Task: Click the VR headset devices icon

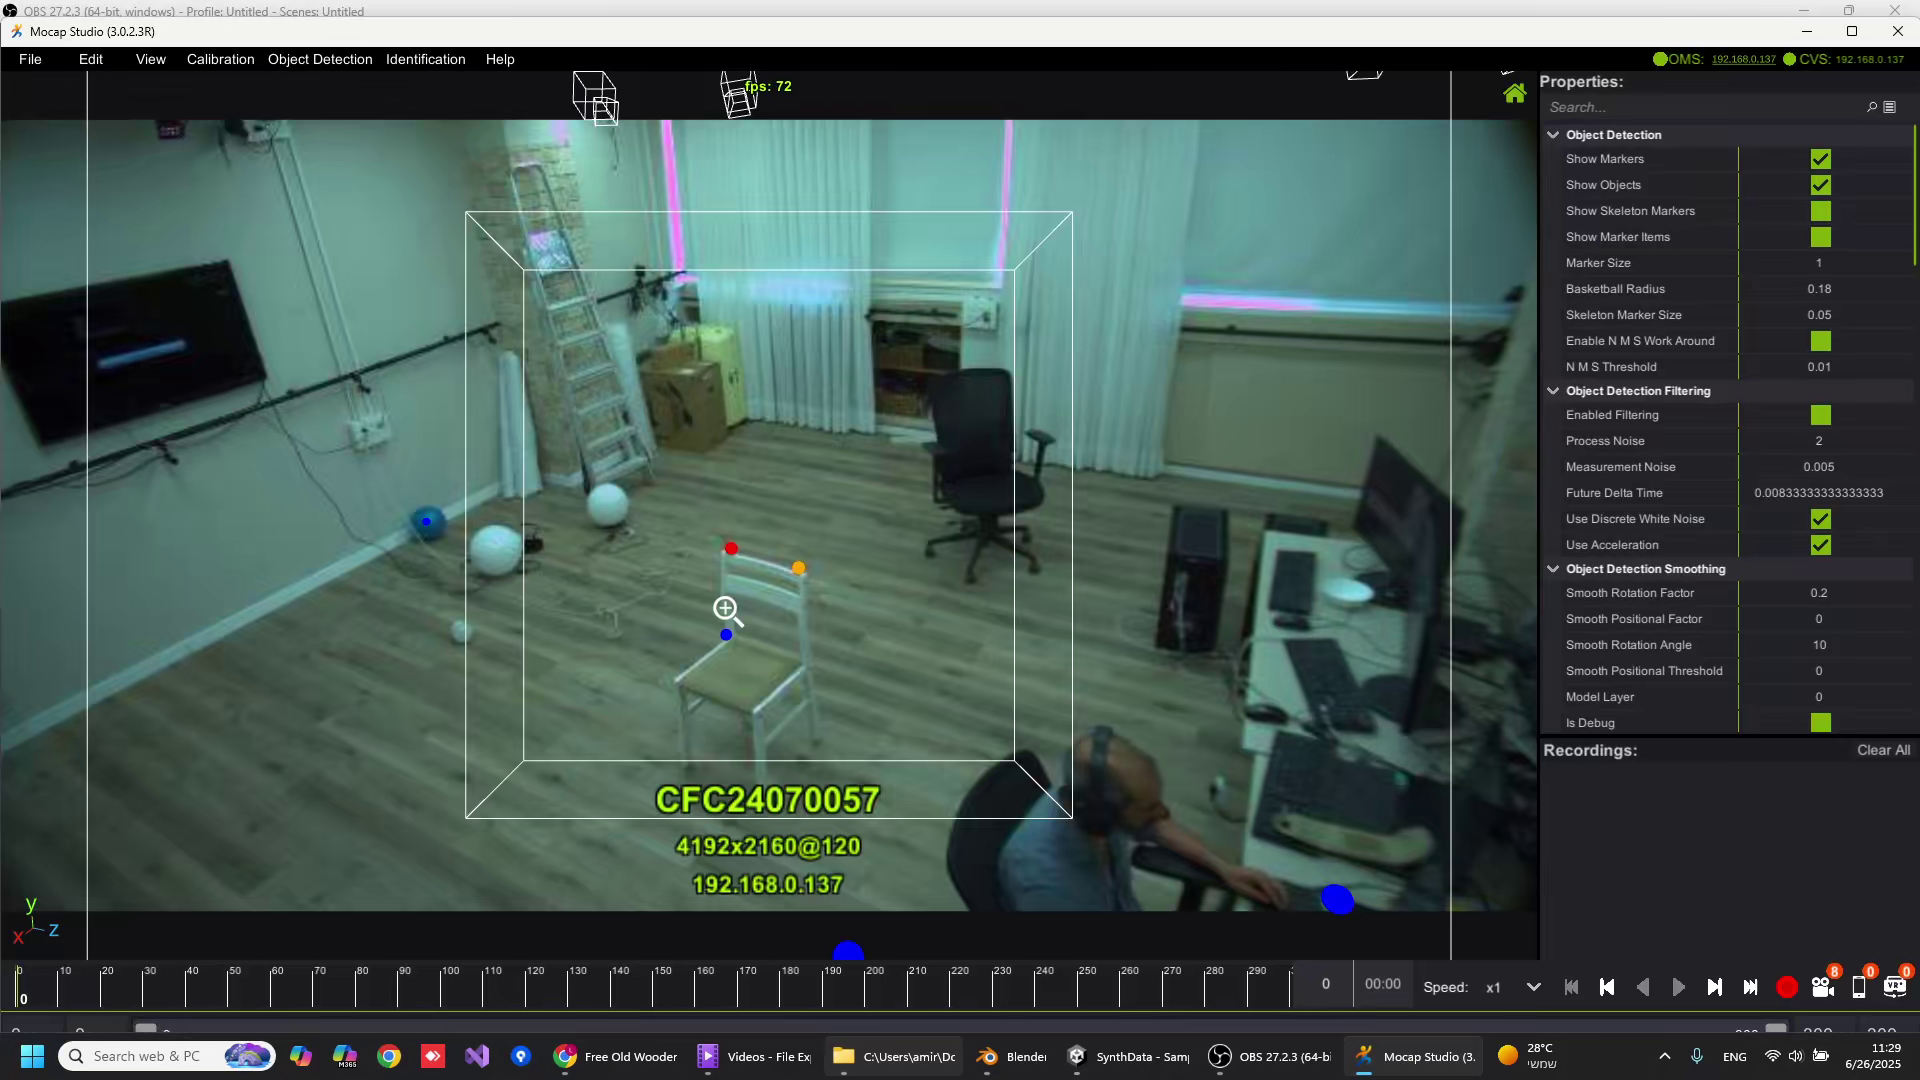Action: coord(1895,987)
